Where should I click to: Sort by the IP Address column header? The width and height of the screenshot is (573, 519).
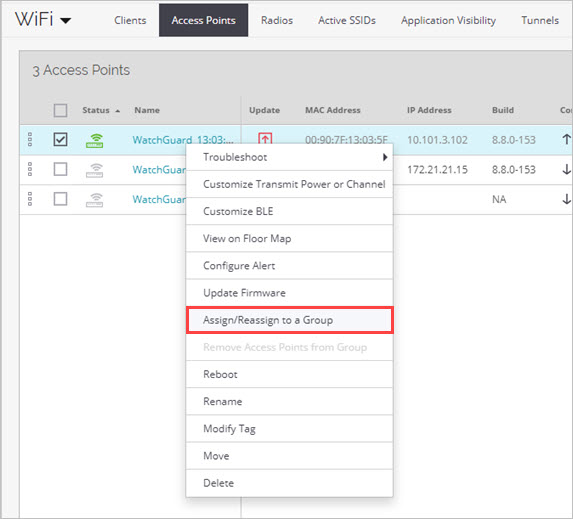pos(429,110)
